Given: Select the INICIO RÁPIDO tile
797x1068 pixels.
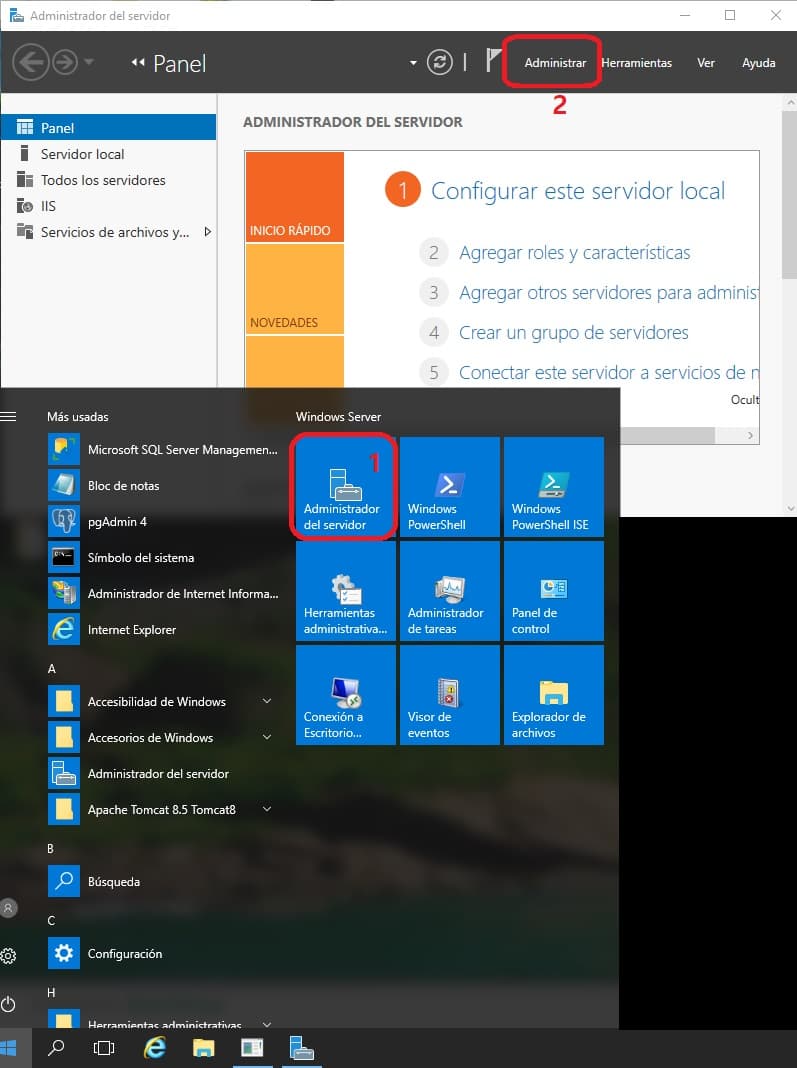Looking at the screenshot, I should pos(294,197).
